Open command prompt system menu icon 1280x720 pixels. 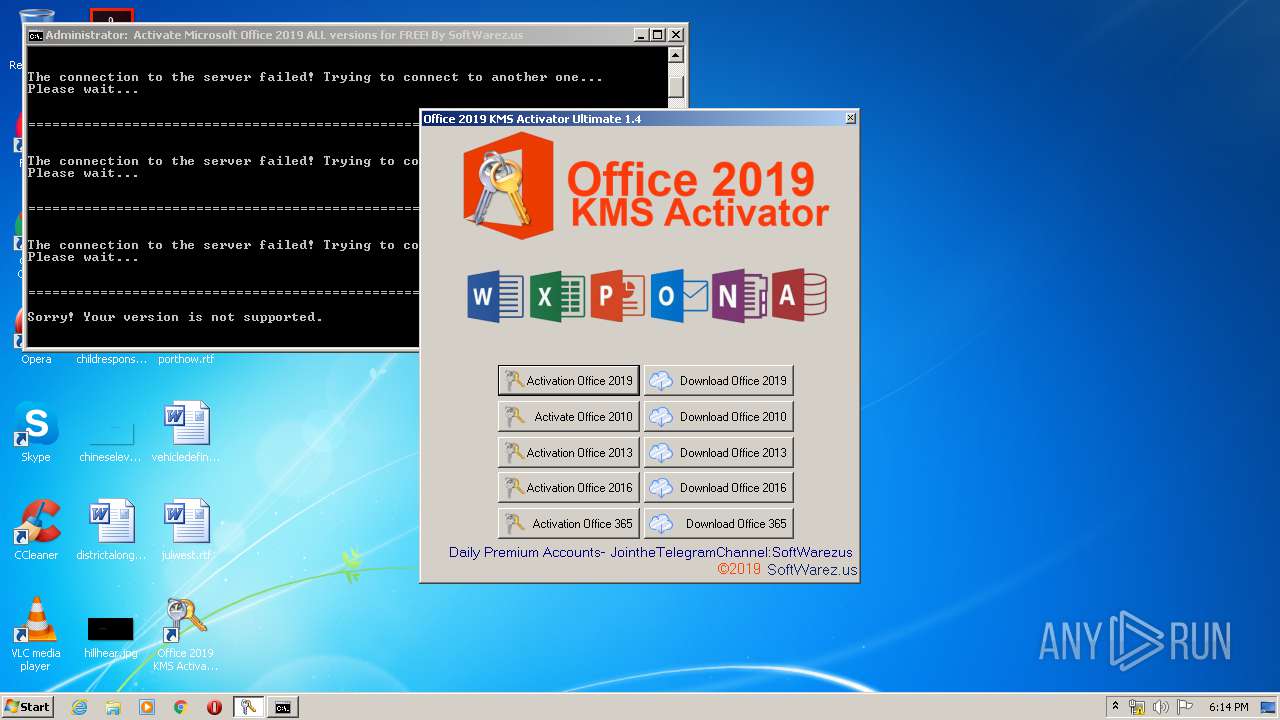35,35
